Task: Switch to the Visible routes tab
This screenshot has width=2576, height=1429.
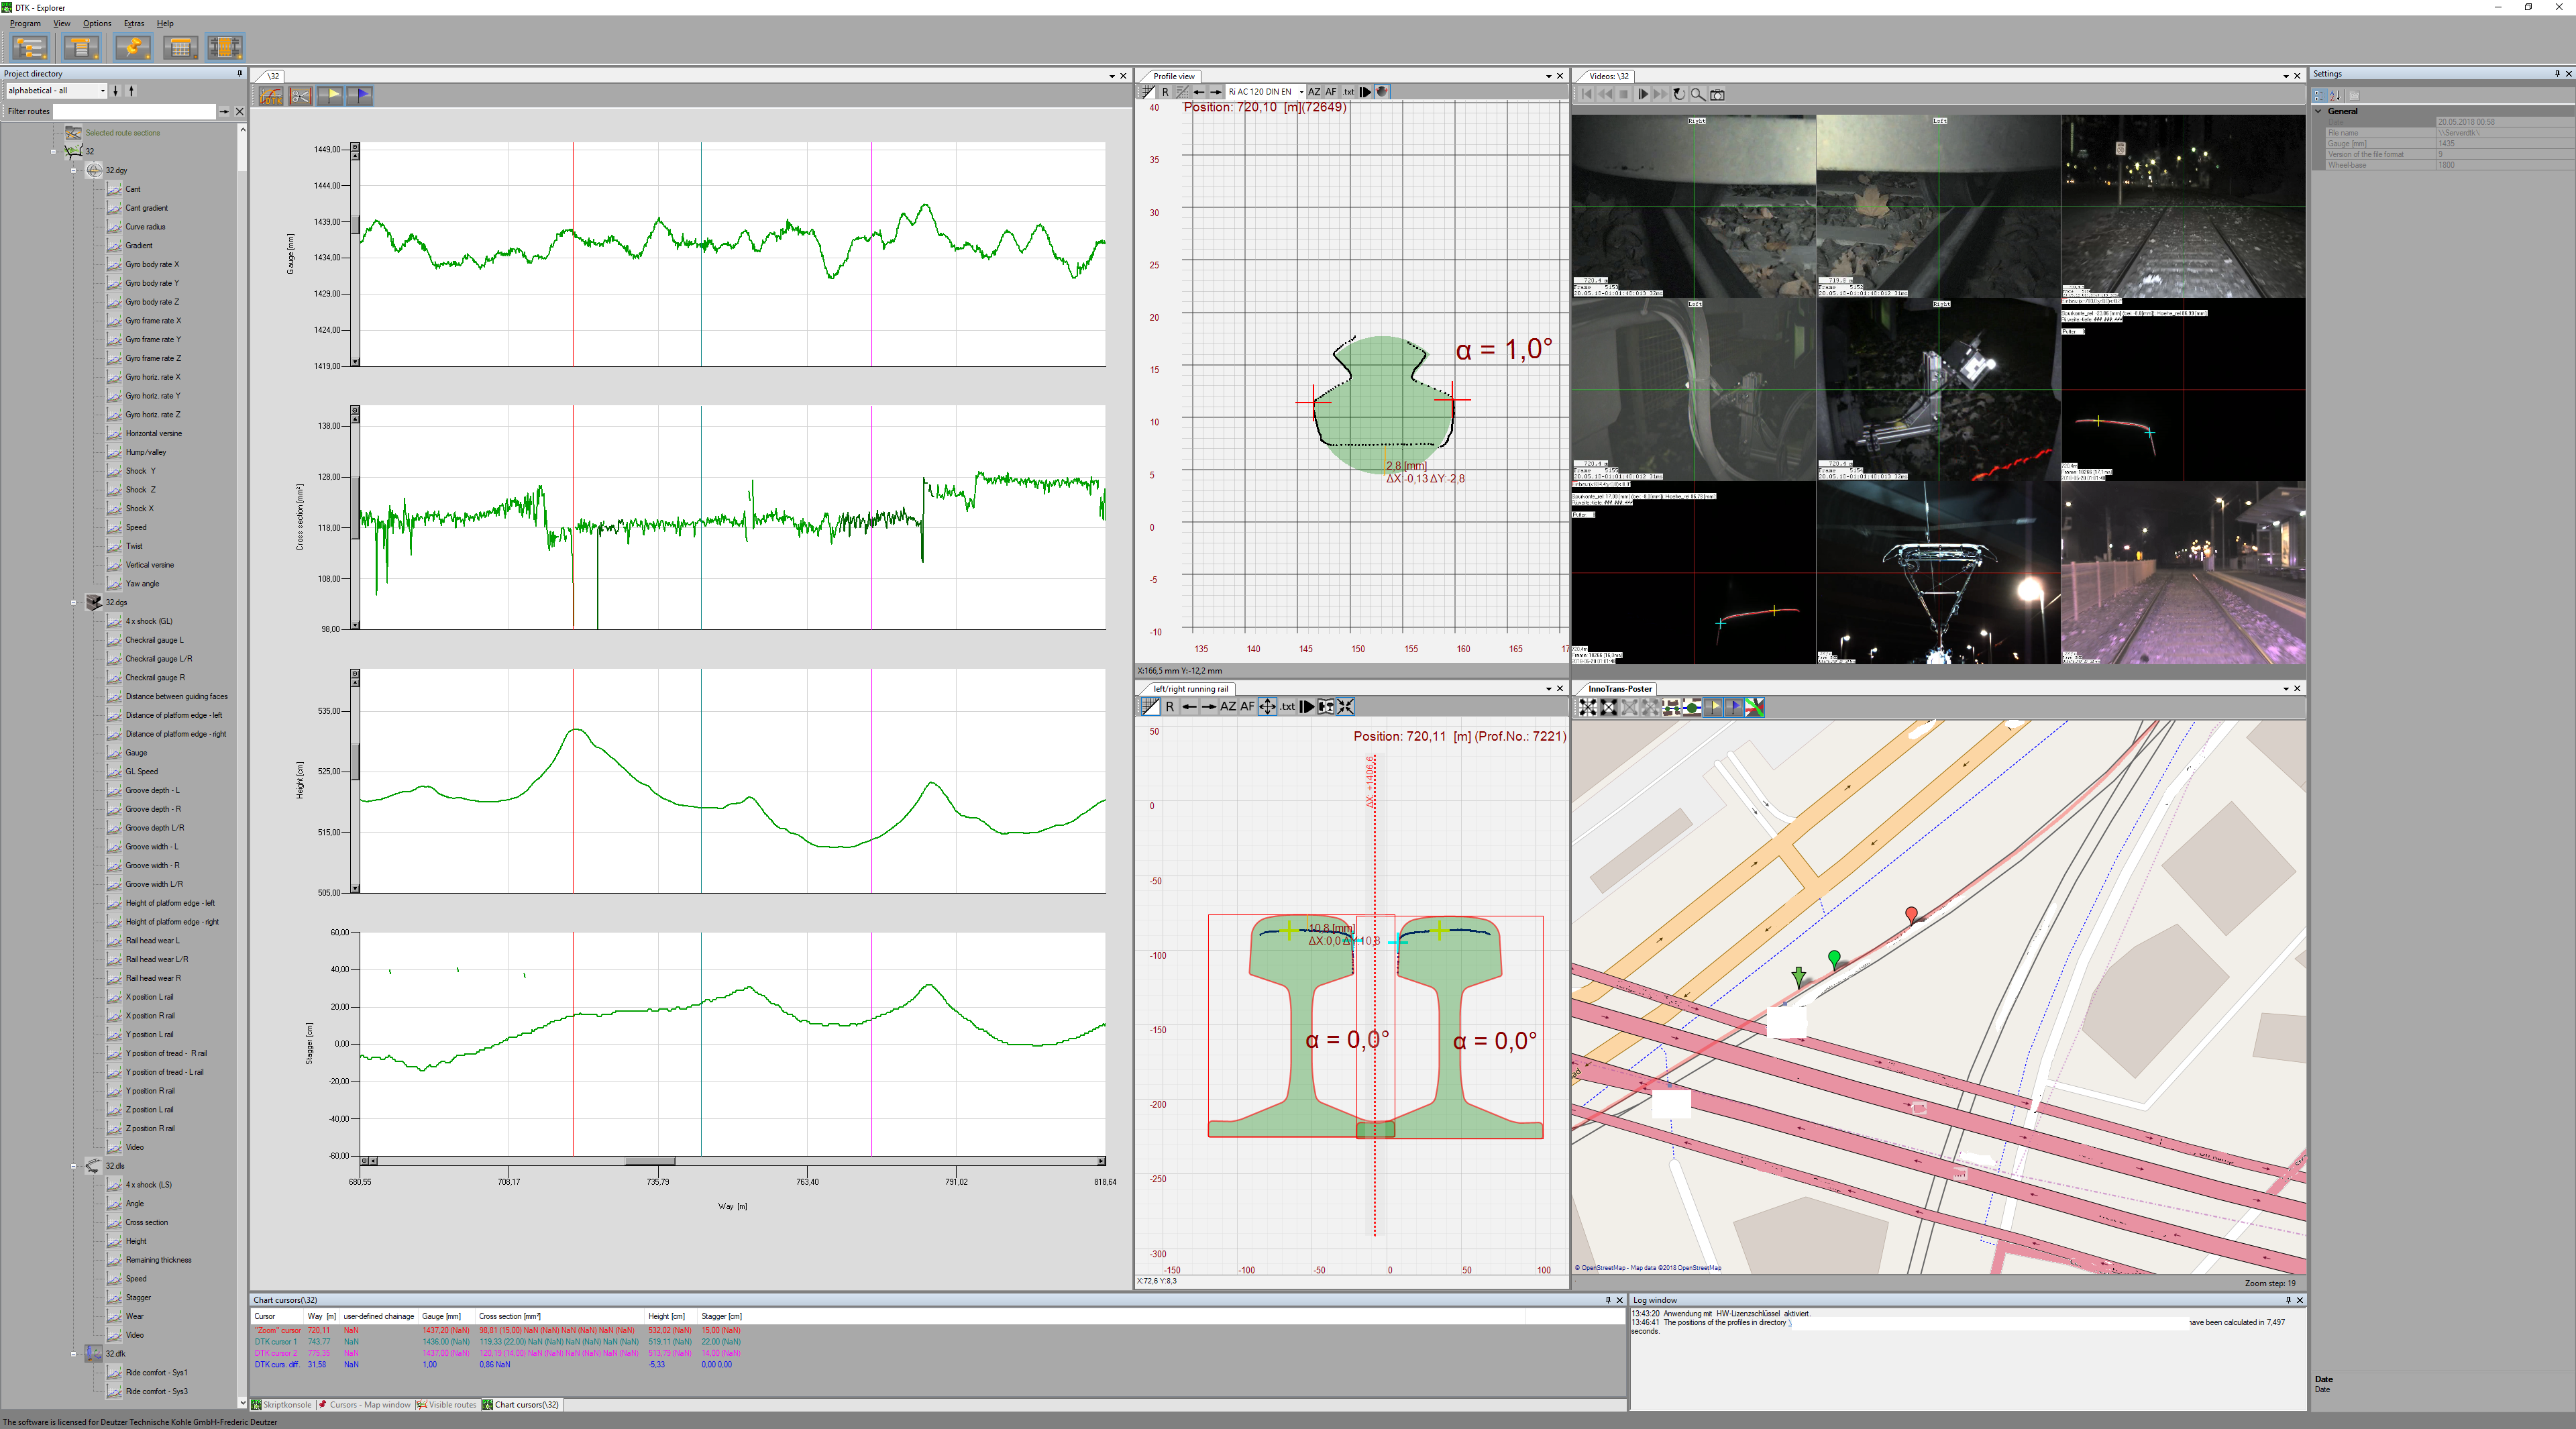Action: [x=447, y=1405]
